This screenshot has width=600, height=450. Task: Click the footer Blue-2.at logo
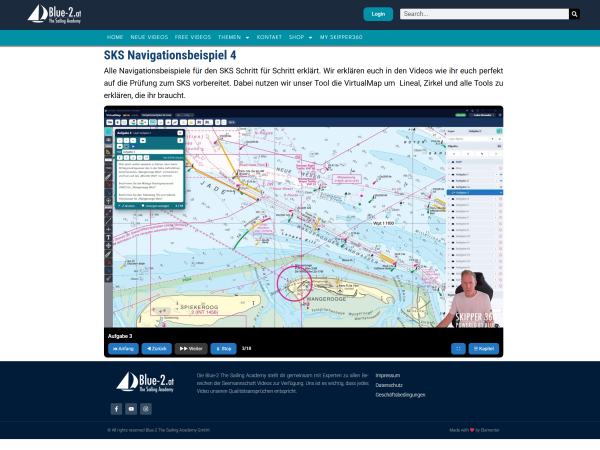click(x=145, y=382)
